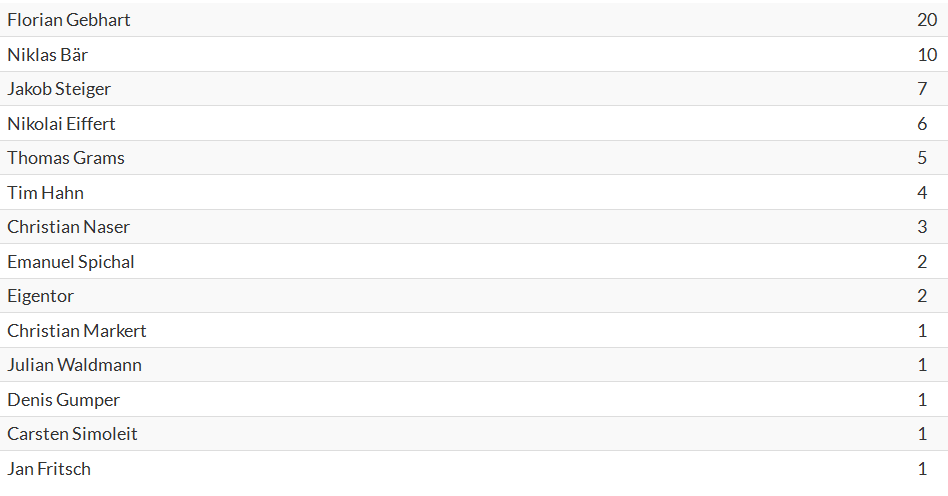Select Carsten Simoleit in the list
Image resolution: width=948 pixels, height=496 pixels.
(72, 434)
